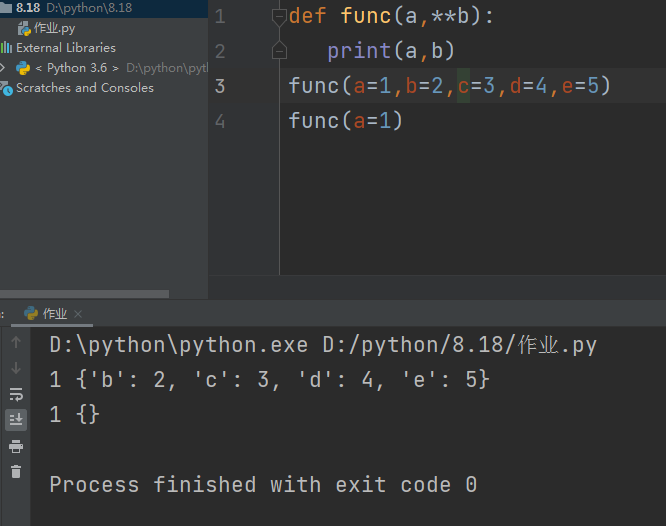The image size is (666, 526).
Task: Click the fold-end marker on line 2
Action: pyautogui.click(x=279, y=50)
